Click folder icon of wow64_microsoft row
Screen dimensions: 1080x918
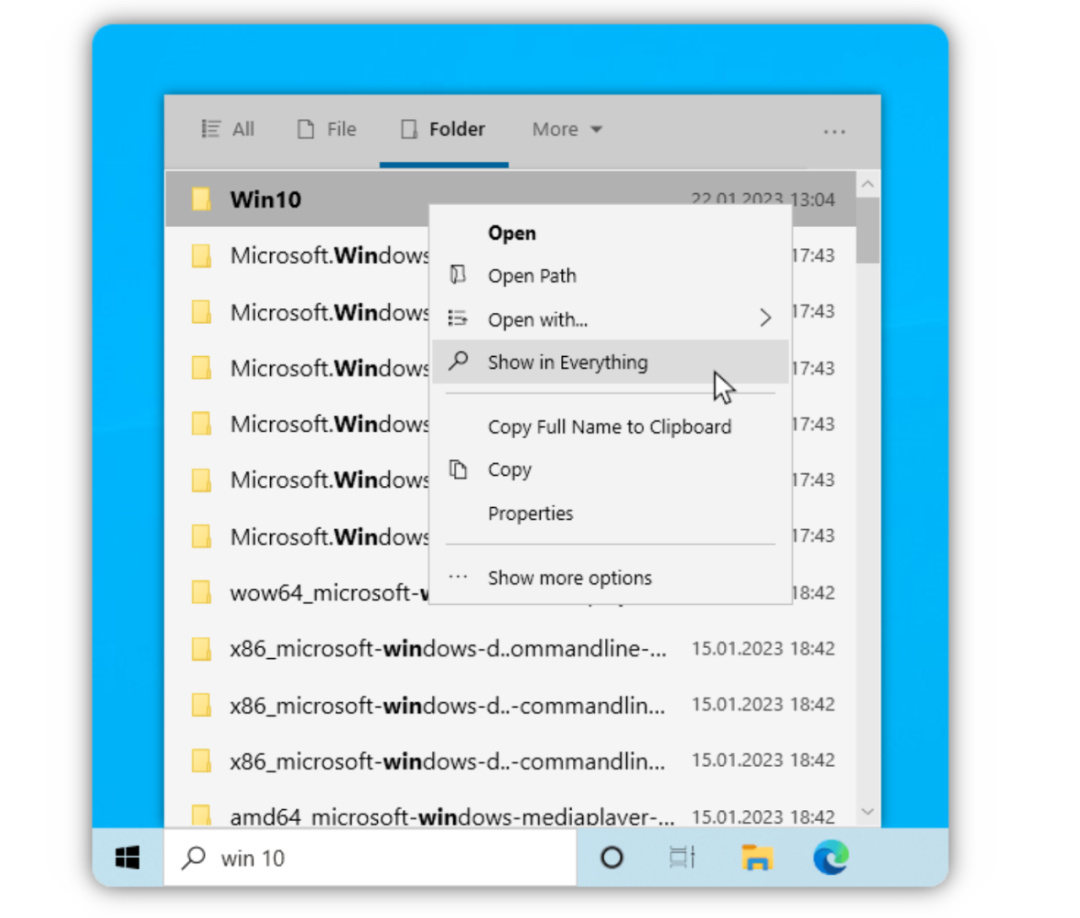click(x=201, y=592)
